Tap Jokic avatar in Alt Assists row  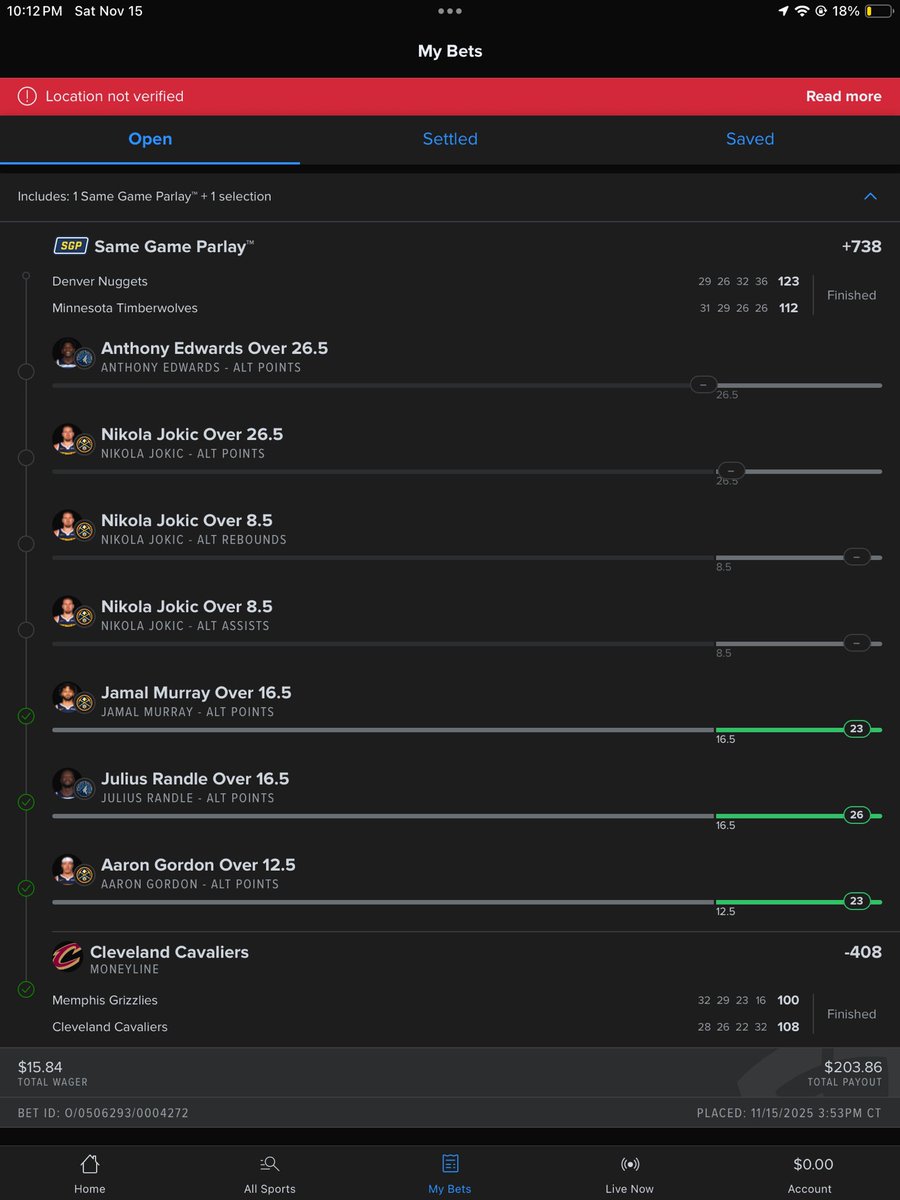tap(73, 612)
